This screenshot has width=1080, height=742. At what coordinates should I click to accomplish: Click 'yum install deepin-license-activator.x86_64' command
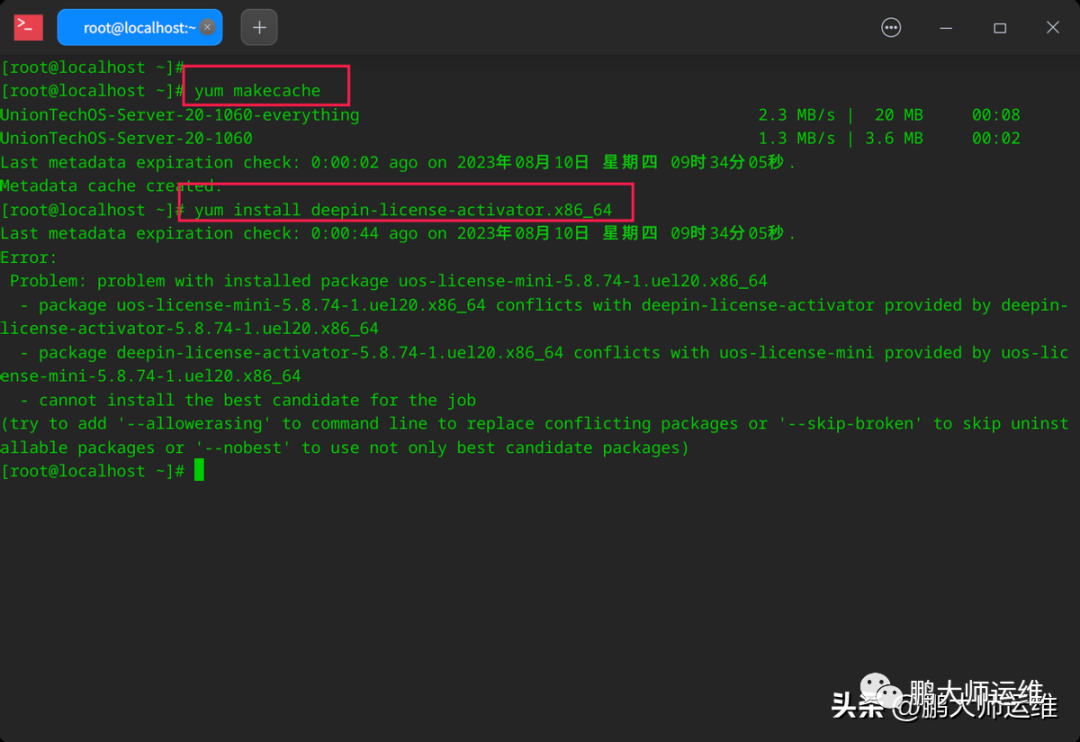pos(403,209)
